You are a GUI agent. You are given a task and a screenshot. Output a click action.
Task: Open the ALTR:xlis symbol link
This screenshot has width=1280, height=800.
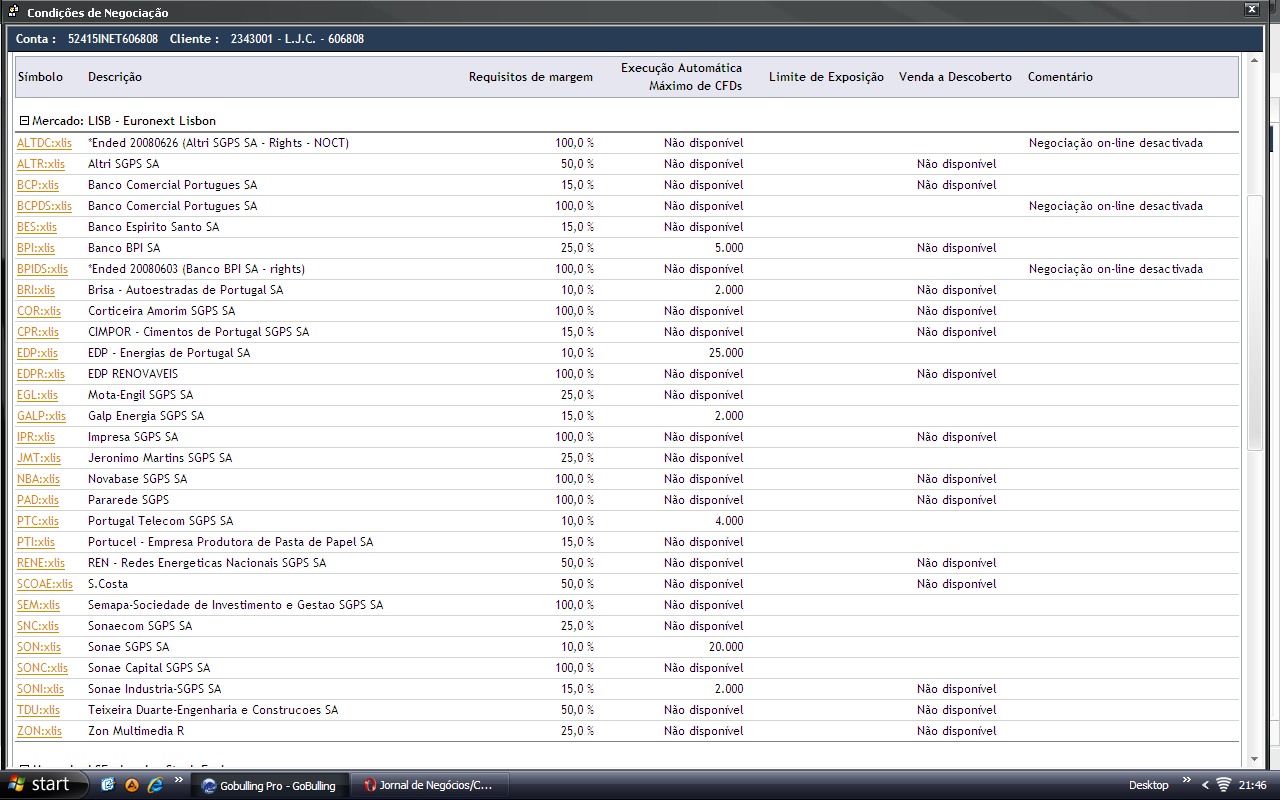[x=41, y=164]
